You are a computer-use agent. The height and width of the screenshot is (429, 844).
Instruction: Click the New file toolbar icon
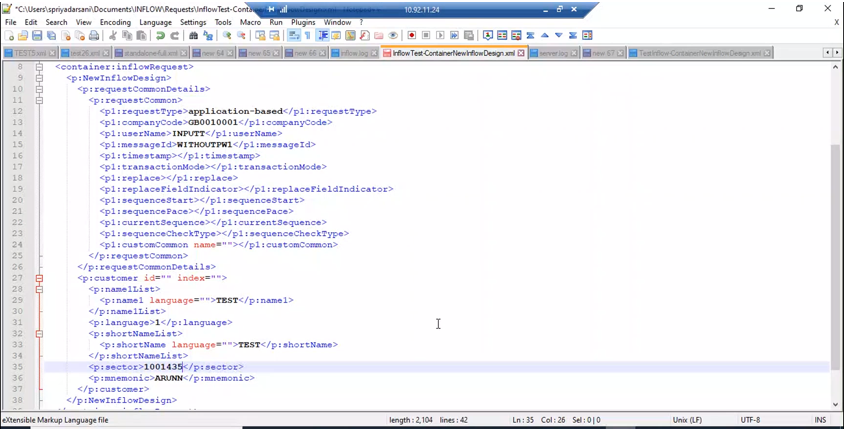point(8,36)
